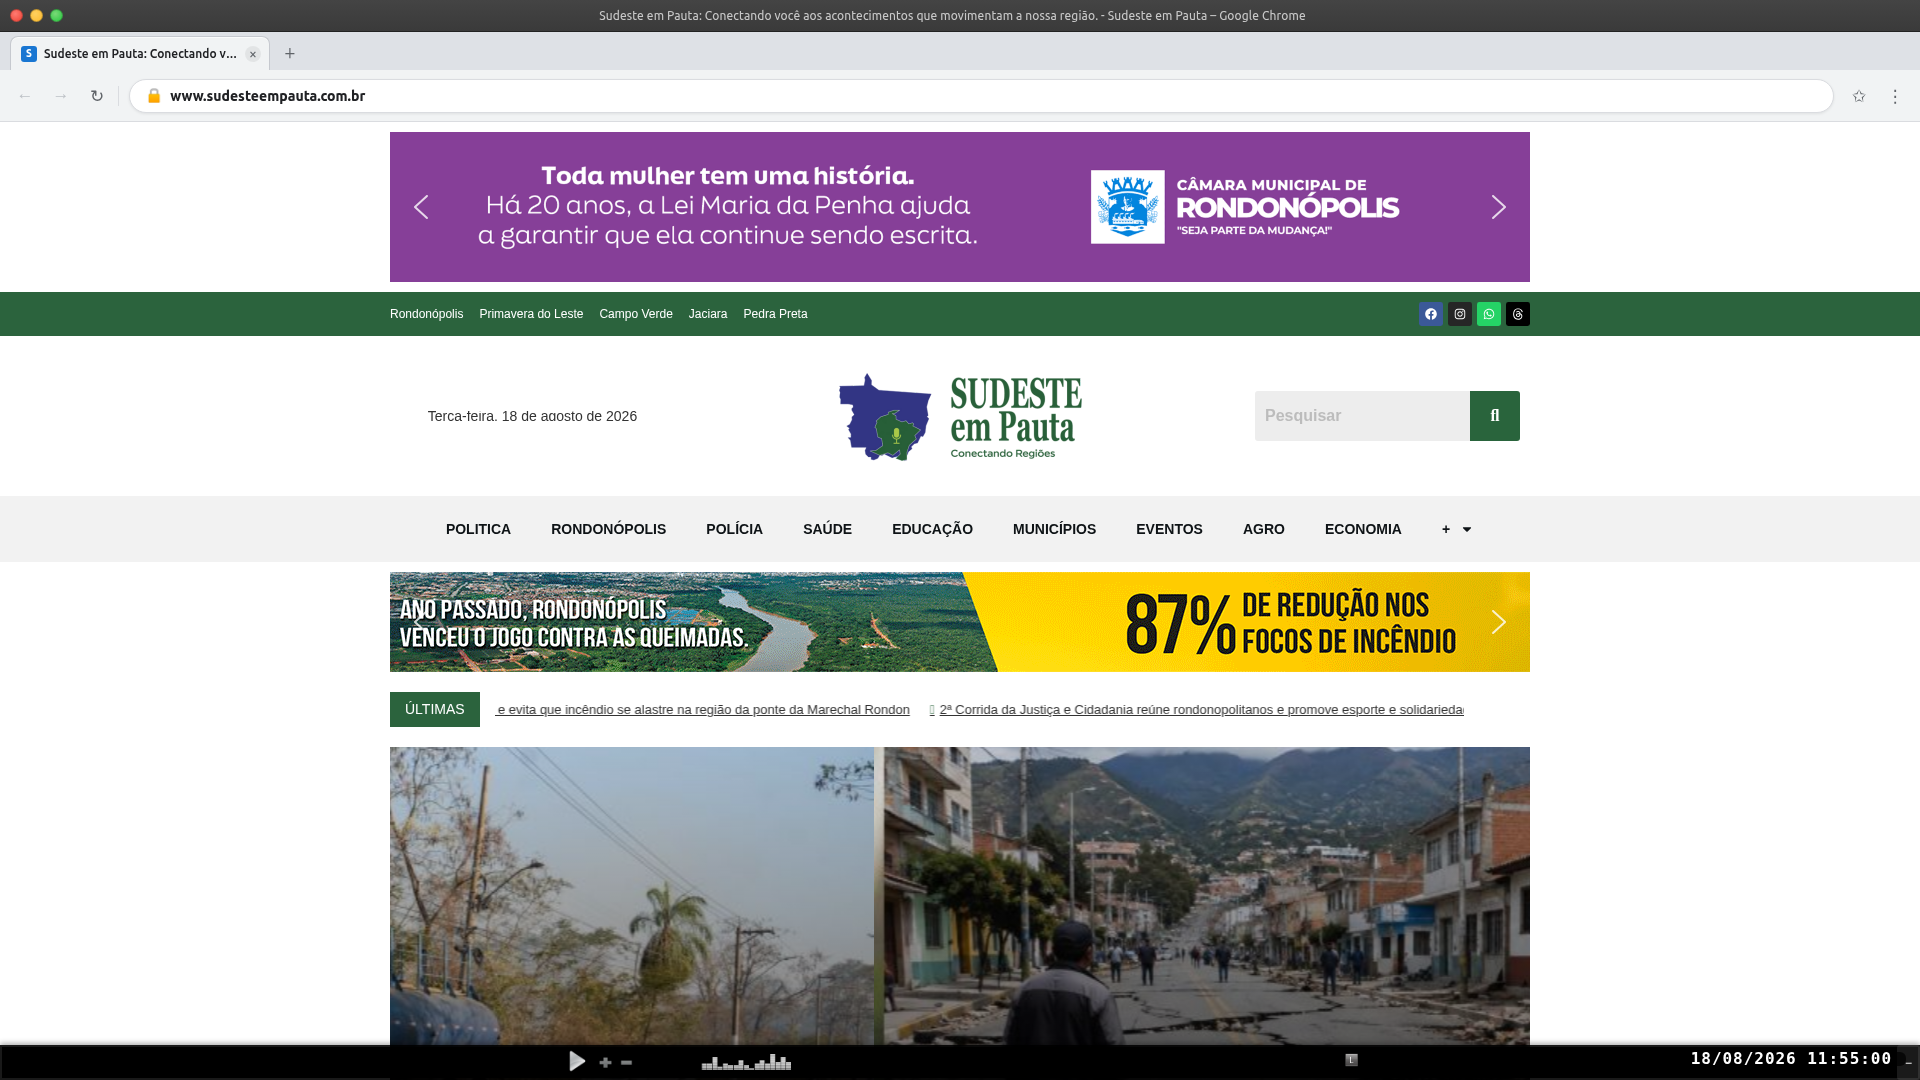Screen dimensions: 1920x1080
Task: Focus the Pesquisar search field
Action: (x=1362, y=416)
